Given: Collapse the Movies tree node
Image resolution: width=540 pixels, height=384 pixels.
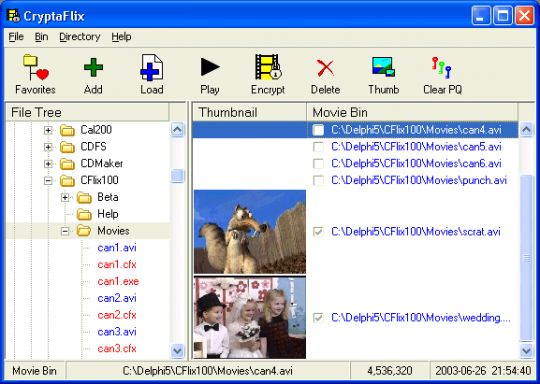Looking at the screenshot, I should pos(65,231).
